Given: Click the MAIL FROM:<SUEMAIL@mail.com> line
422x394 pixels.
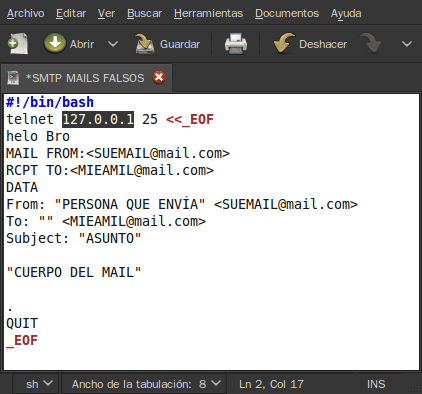Looking at the screenshot, I should pos(118,153).
